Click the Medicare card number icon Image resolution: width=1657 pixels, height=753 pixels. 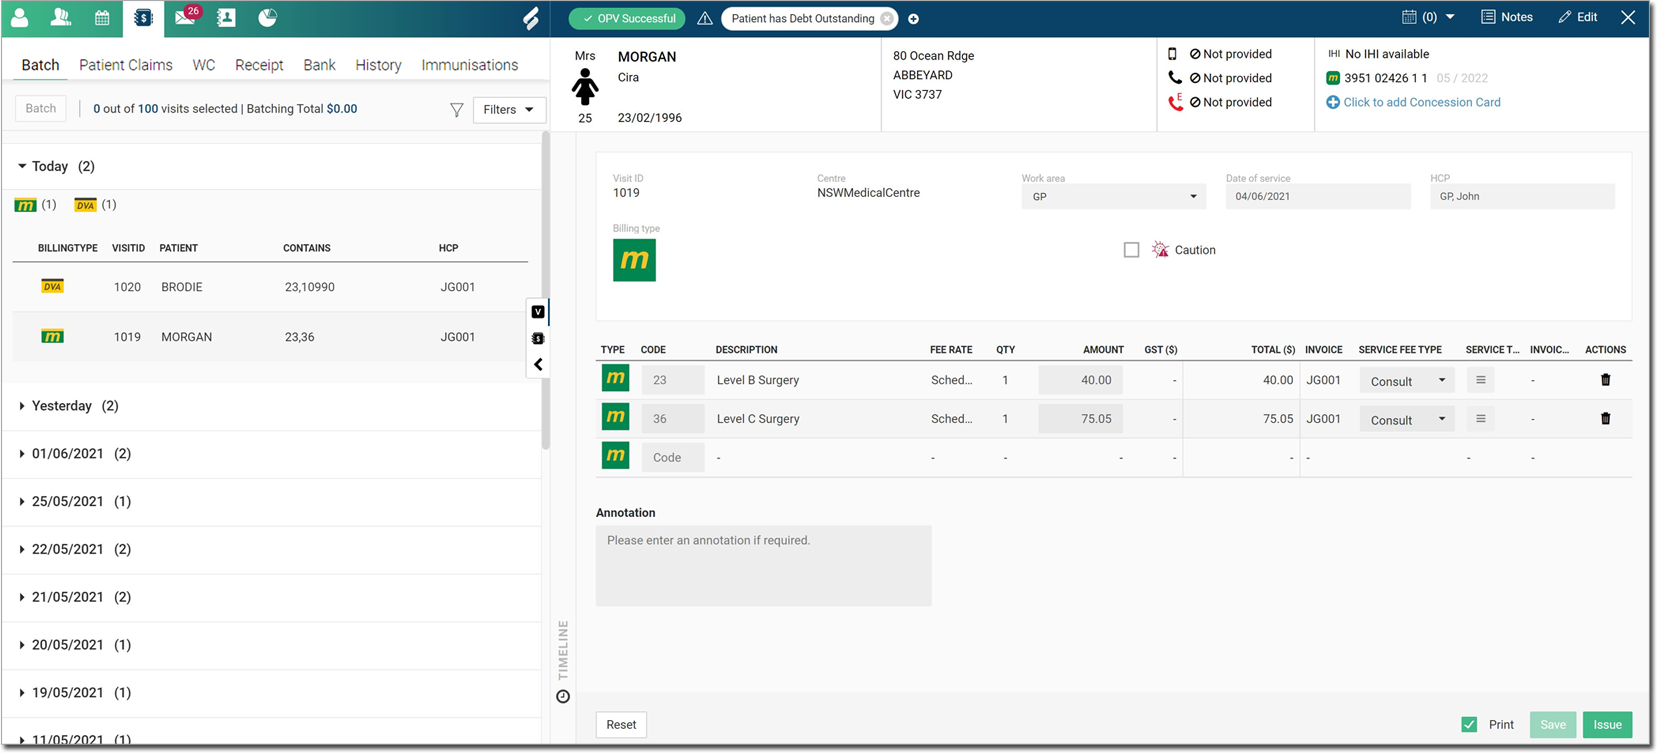point(1333,78)
